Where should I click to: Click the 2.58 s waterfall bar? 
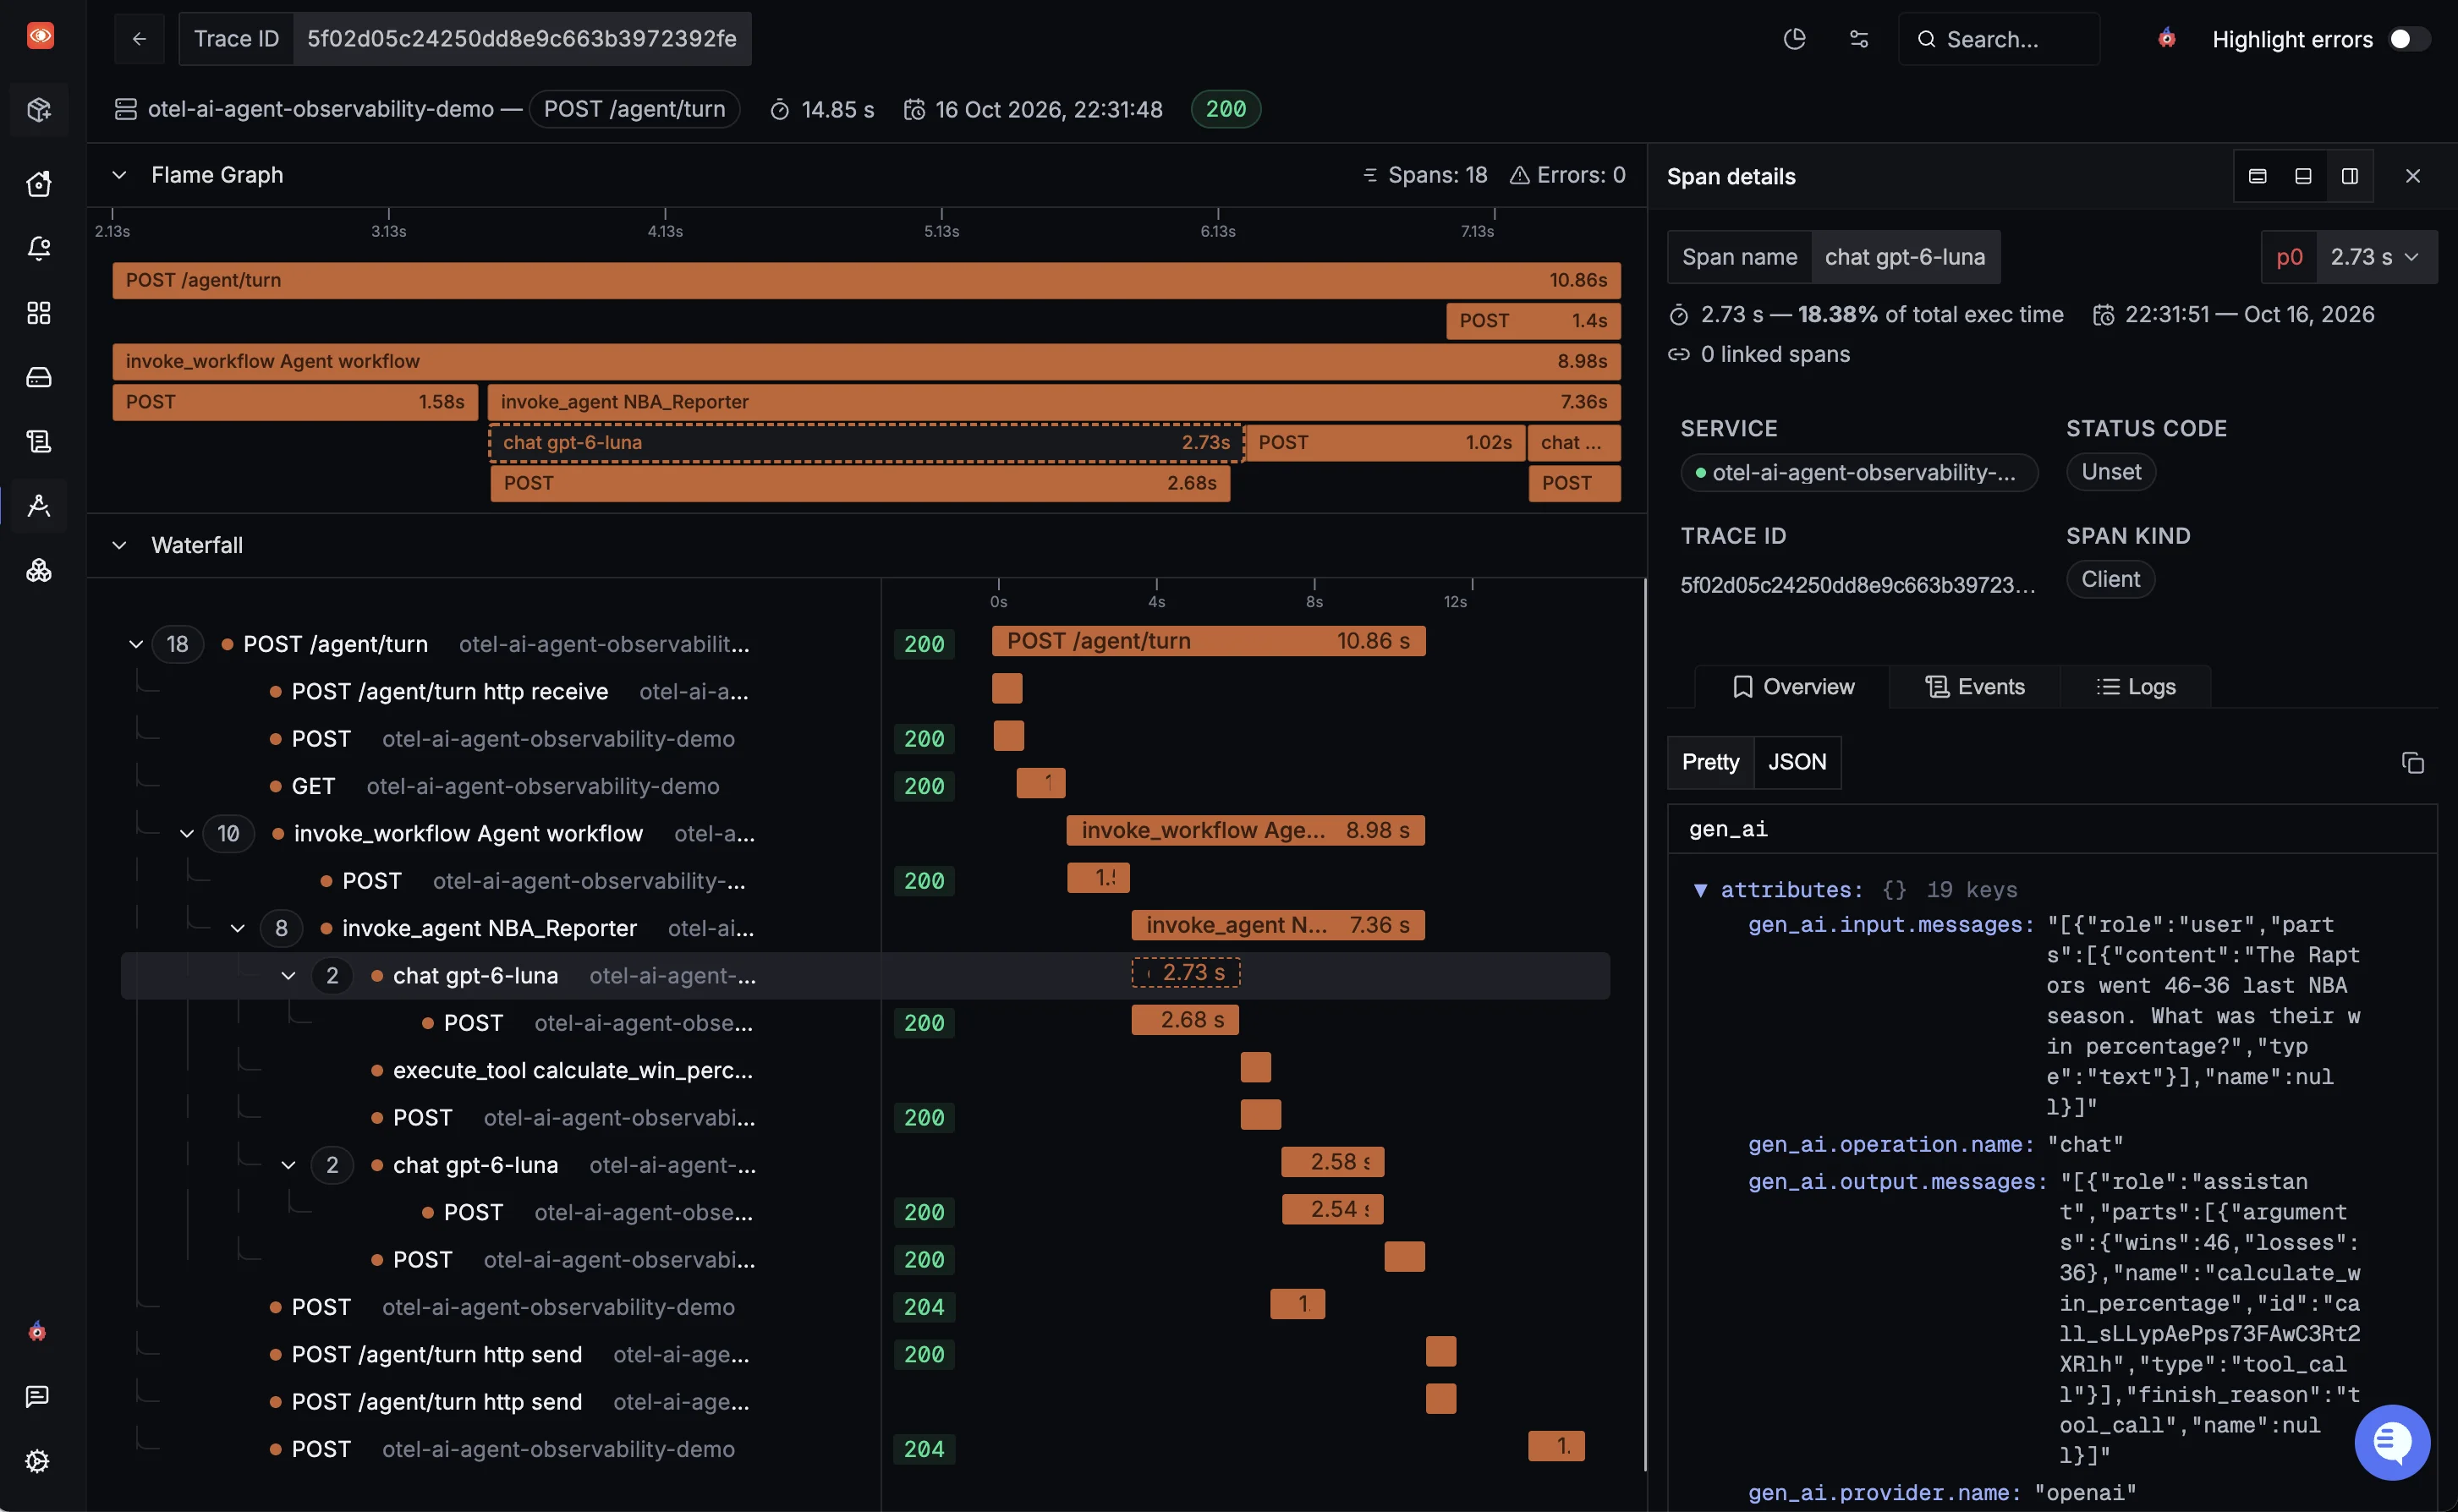(x=1332, y=1162)
